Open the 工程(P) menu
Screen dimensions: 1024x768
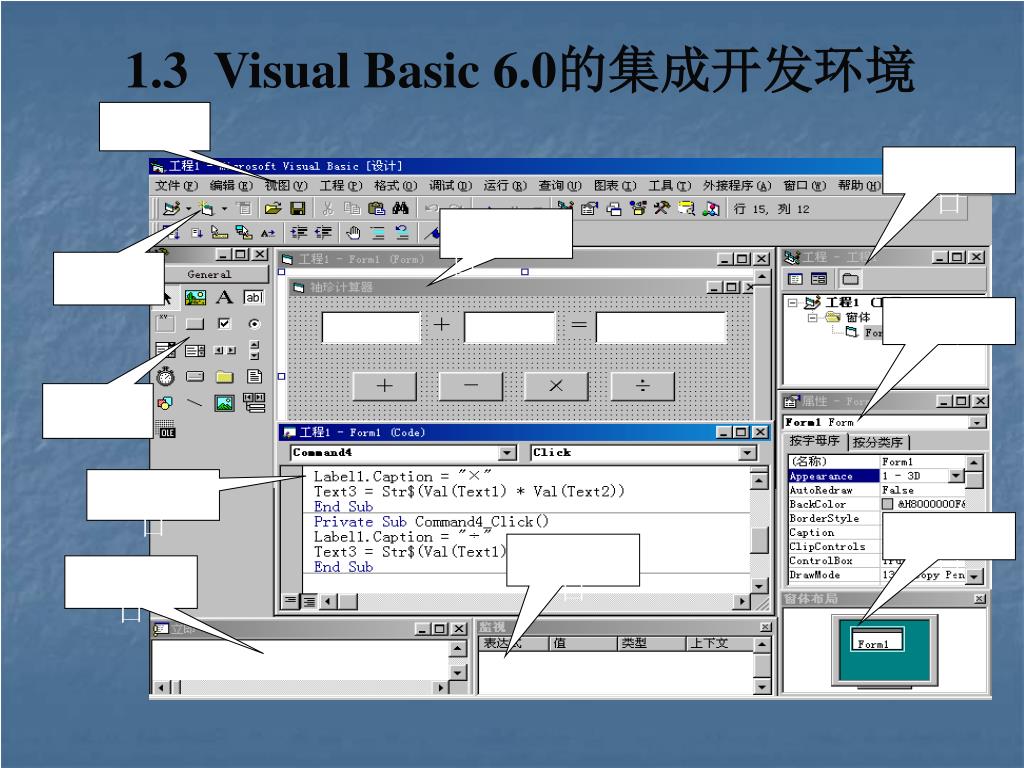341,185
